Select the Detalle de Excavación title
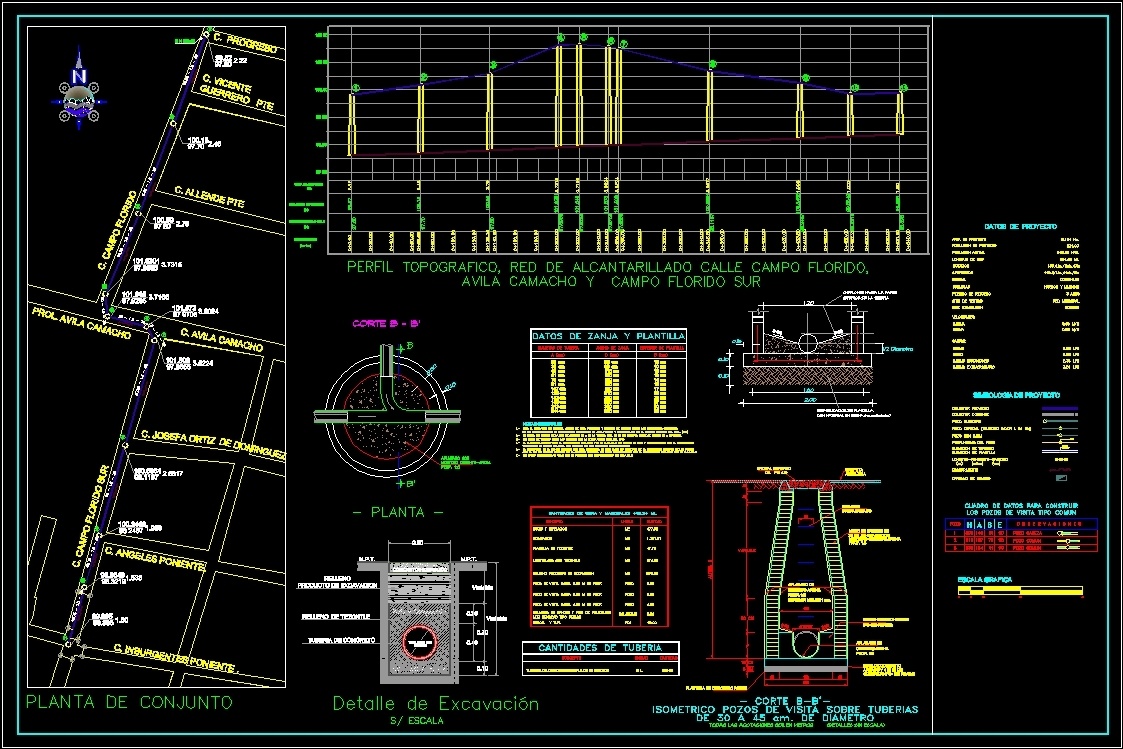1123x749 pixels. pyautogui.click(x=434, y=702)
